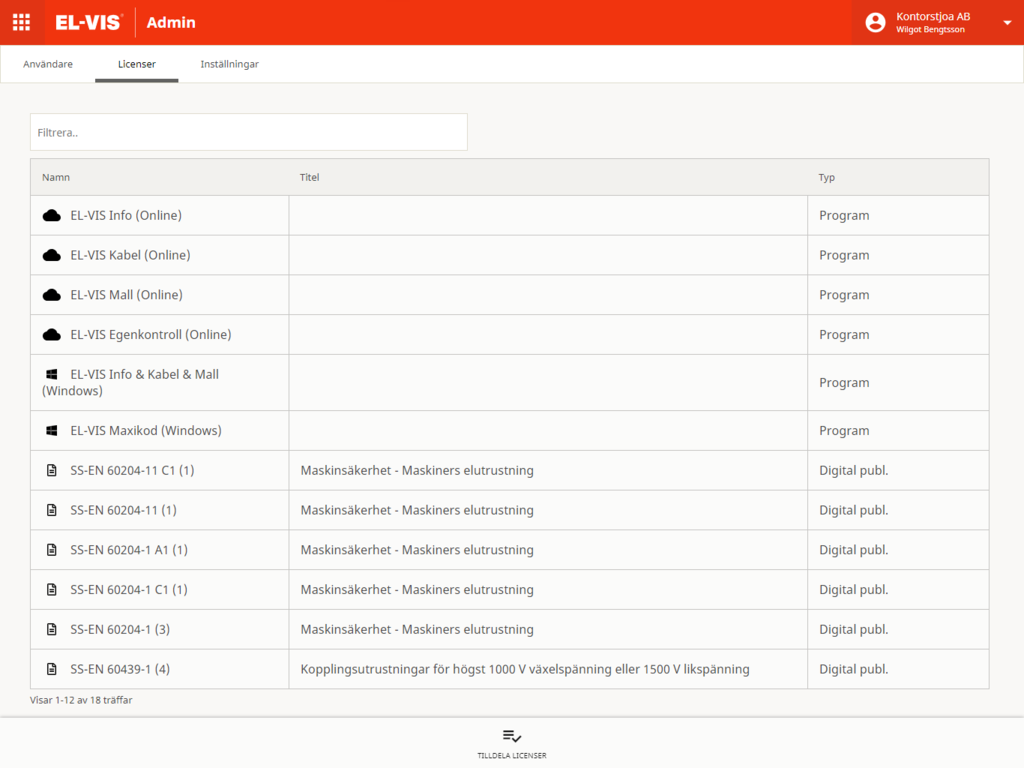Select the EL-VIS Info (Online) license name

point(126,216)
